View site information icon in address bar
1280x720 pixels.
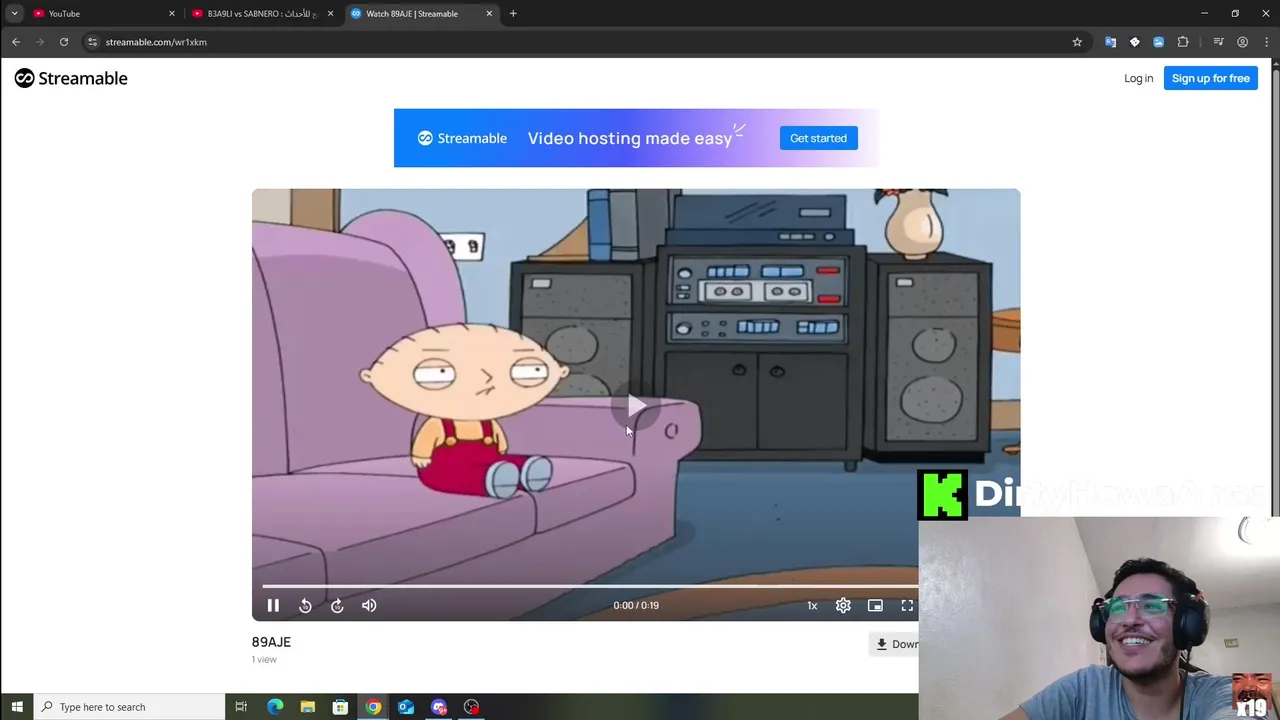(x=92, y=42)
